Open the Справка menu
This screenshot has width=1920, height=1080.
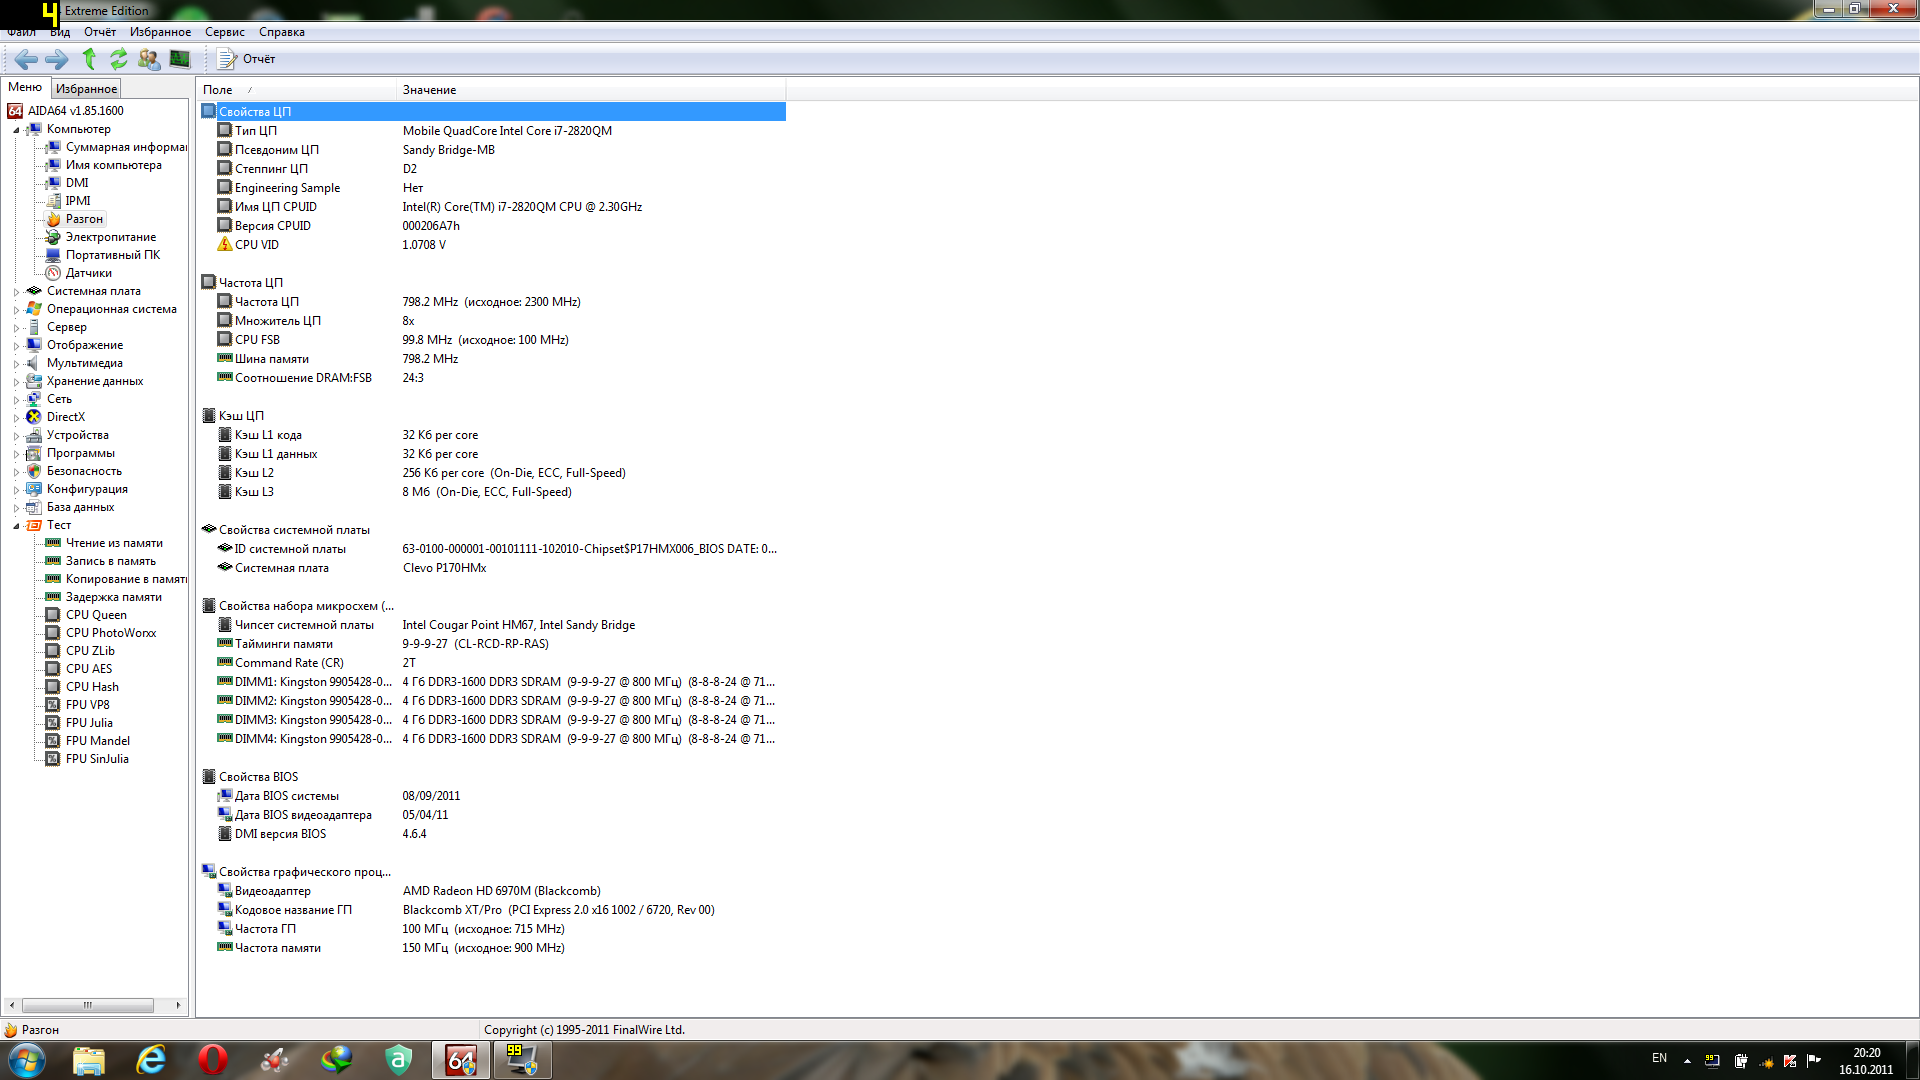point(282,32)
